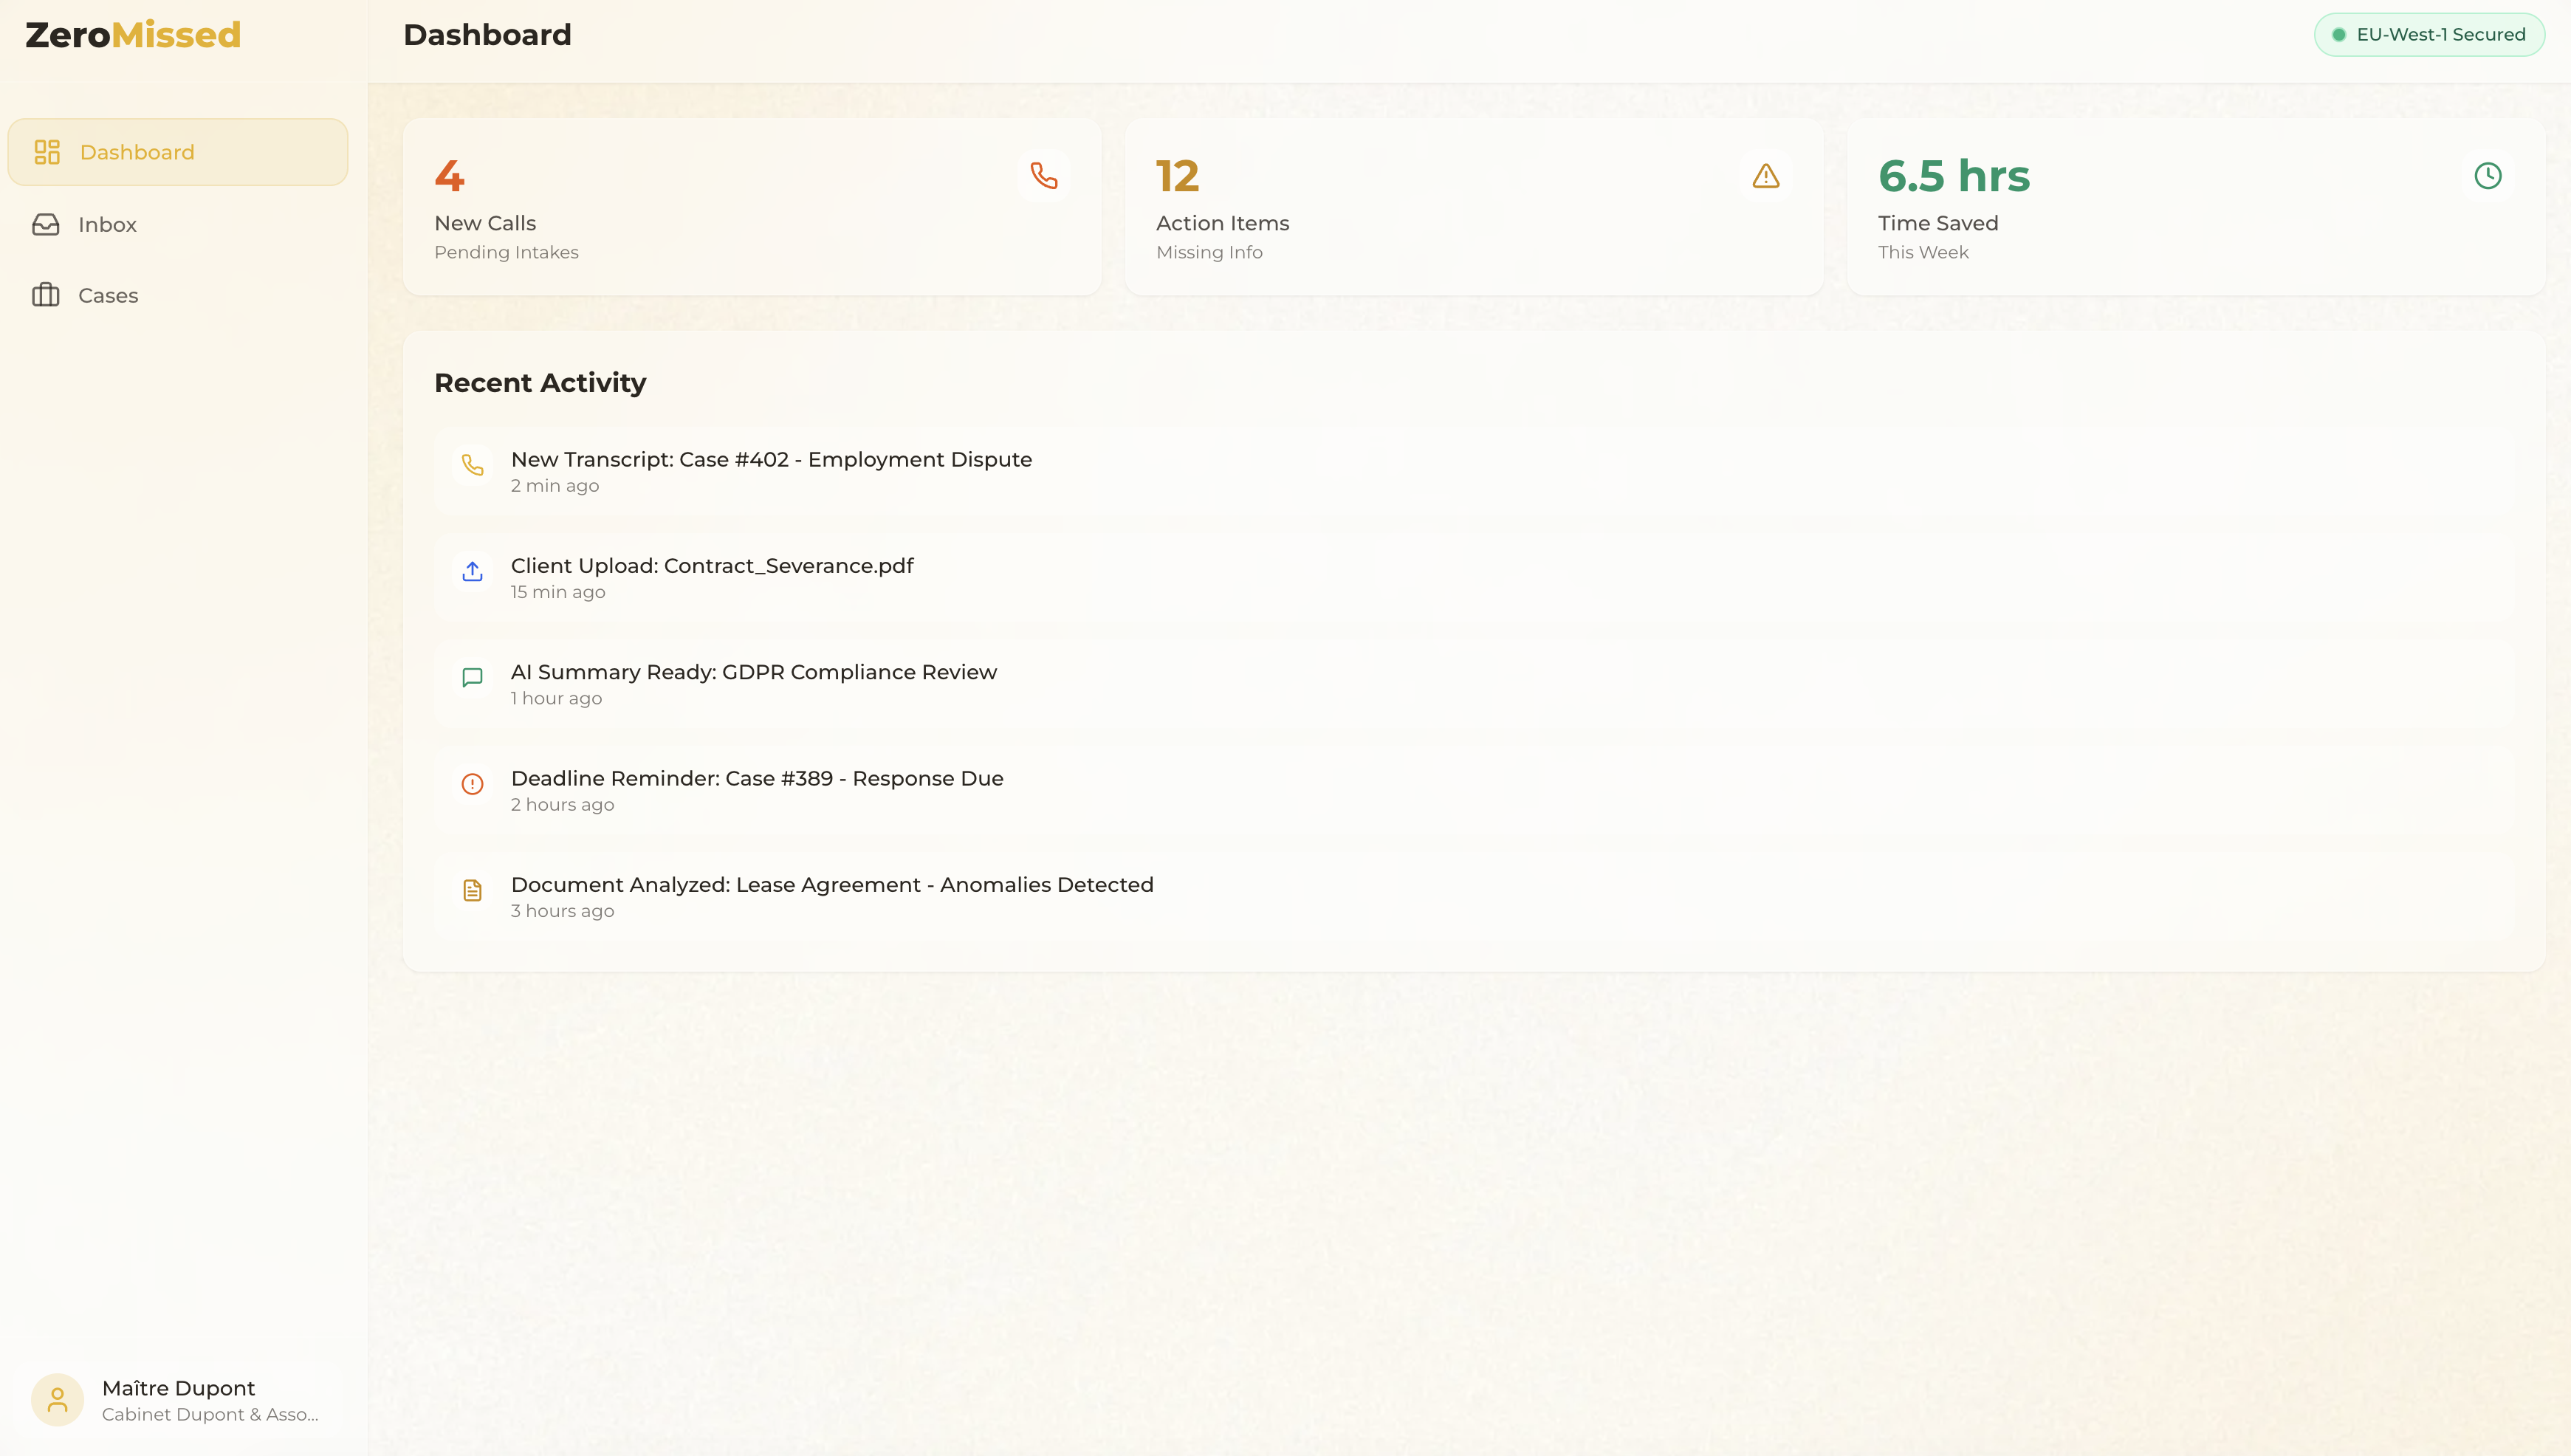
Task: Click the user avatar for Maître Dupont
Action: [x=57, y=1399]
